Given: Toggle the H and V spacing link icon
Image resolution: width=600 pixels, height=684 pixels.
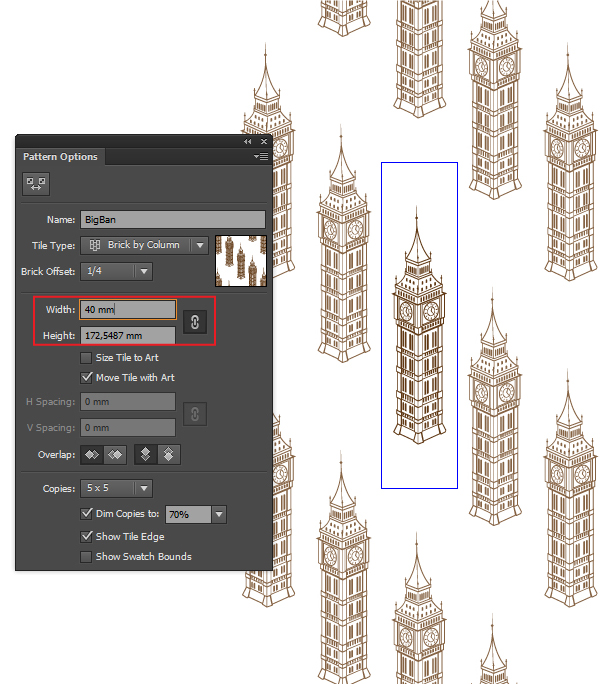Looking at the screenshot, I should [195, 414].
